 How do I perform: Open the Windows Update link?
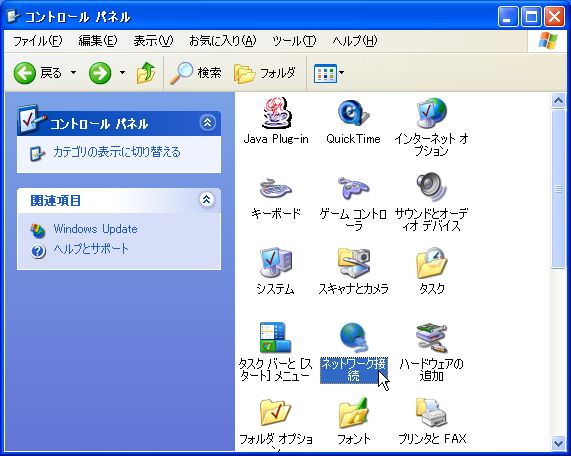[x=95, y=229]
